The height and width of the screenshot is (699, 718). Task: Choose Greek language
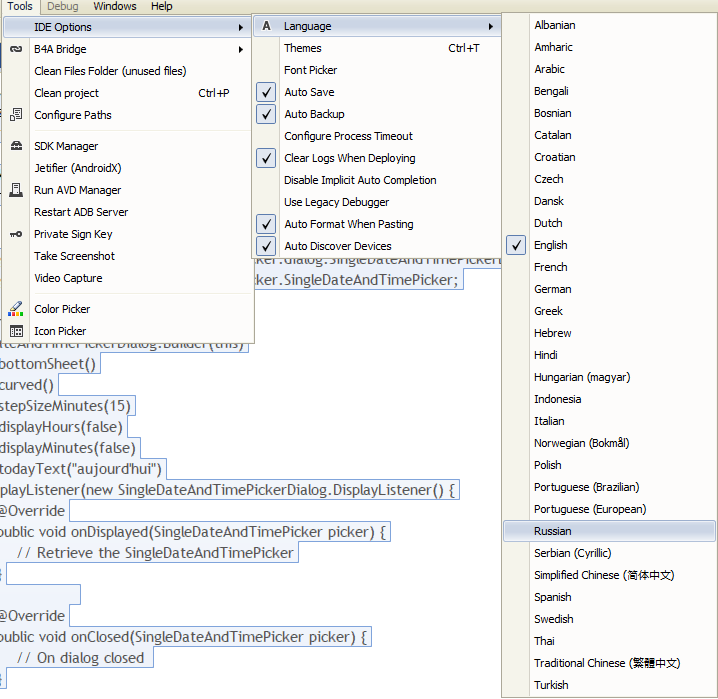pyautogui.click(x=548, y=311)
